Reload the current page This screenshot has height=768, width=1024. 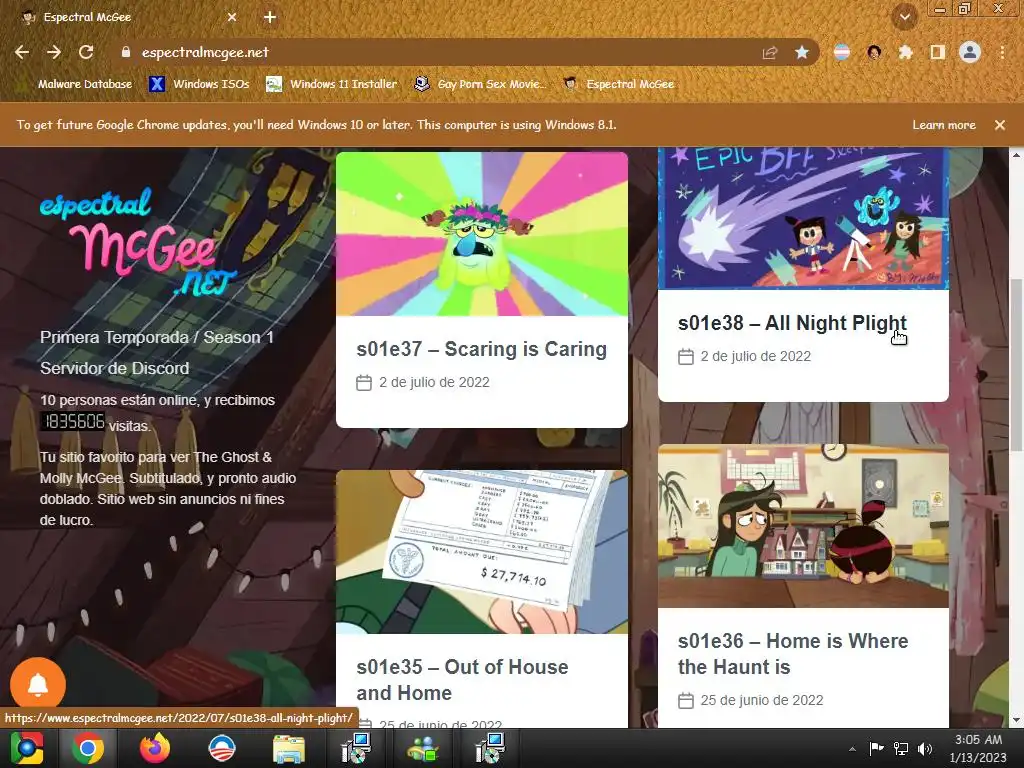pos(86,52)
